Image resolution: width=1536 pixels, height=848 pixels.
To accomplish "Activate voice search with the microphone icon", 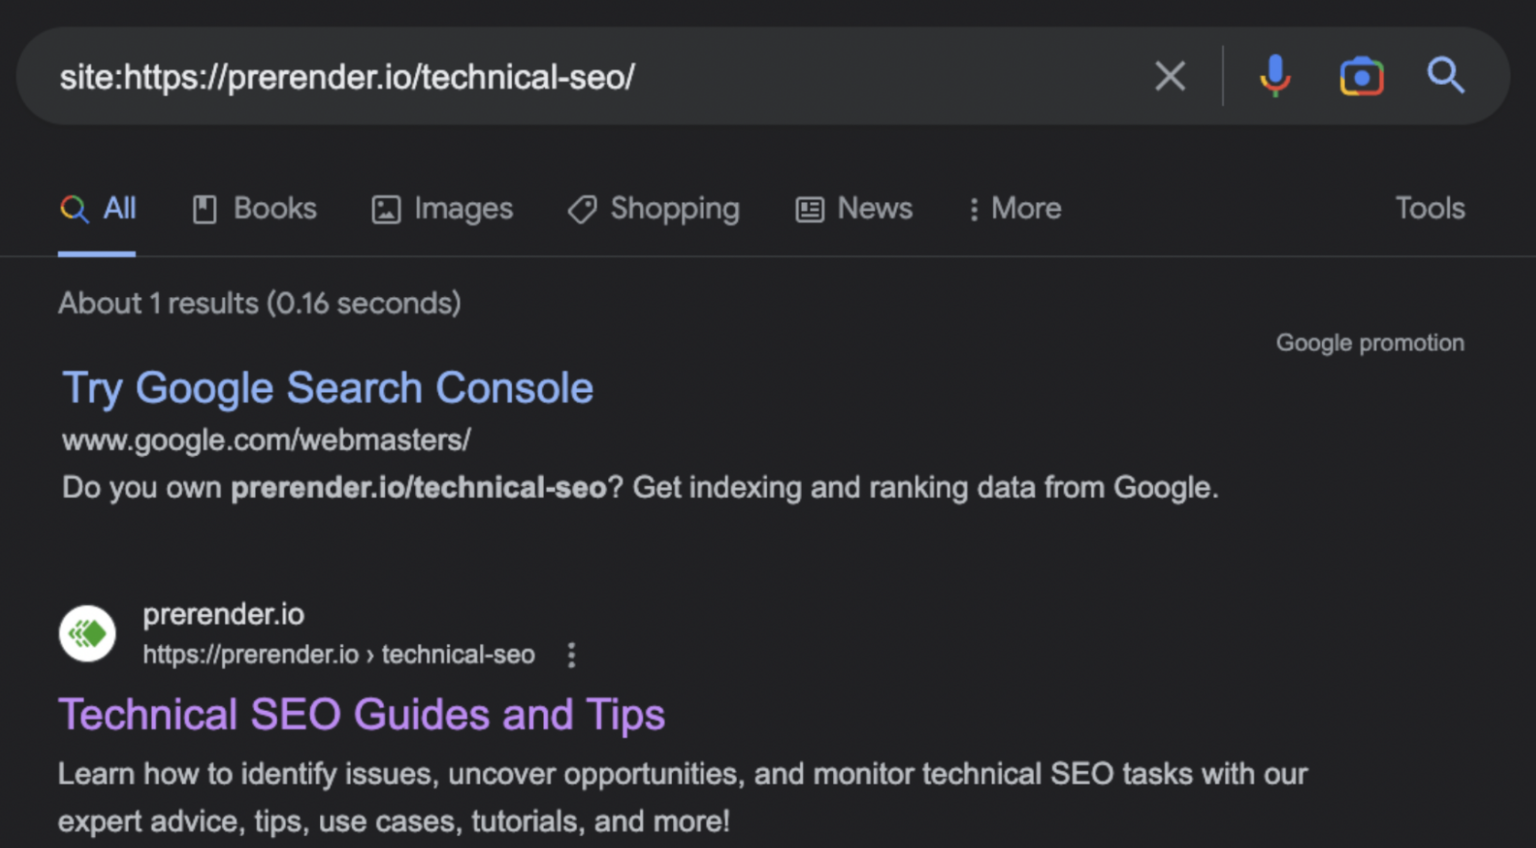I will [1275, 76].
